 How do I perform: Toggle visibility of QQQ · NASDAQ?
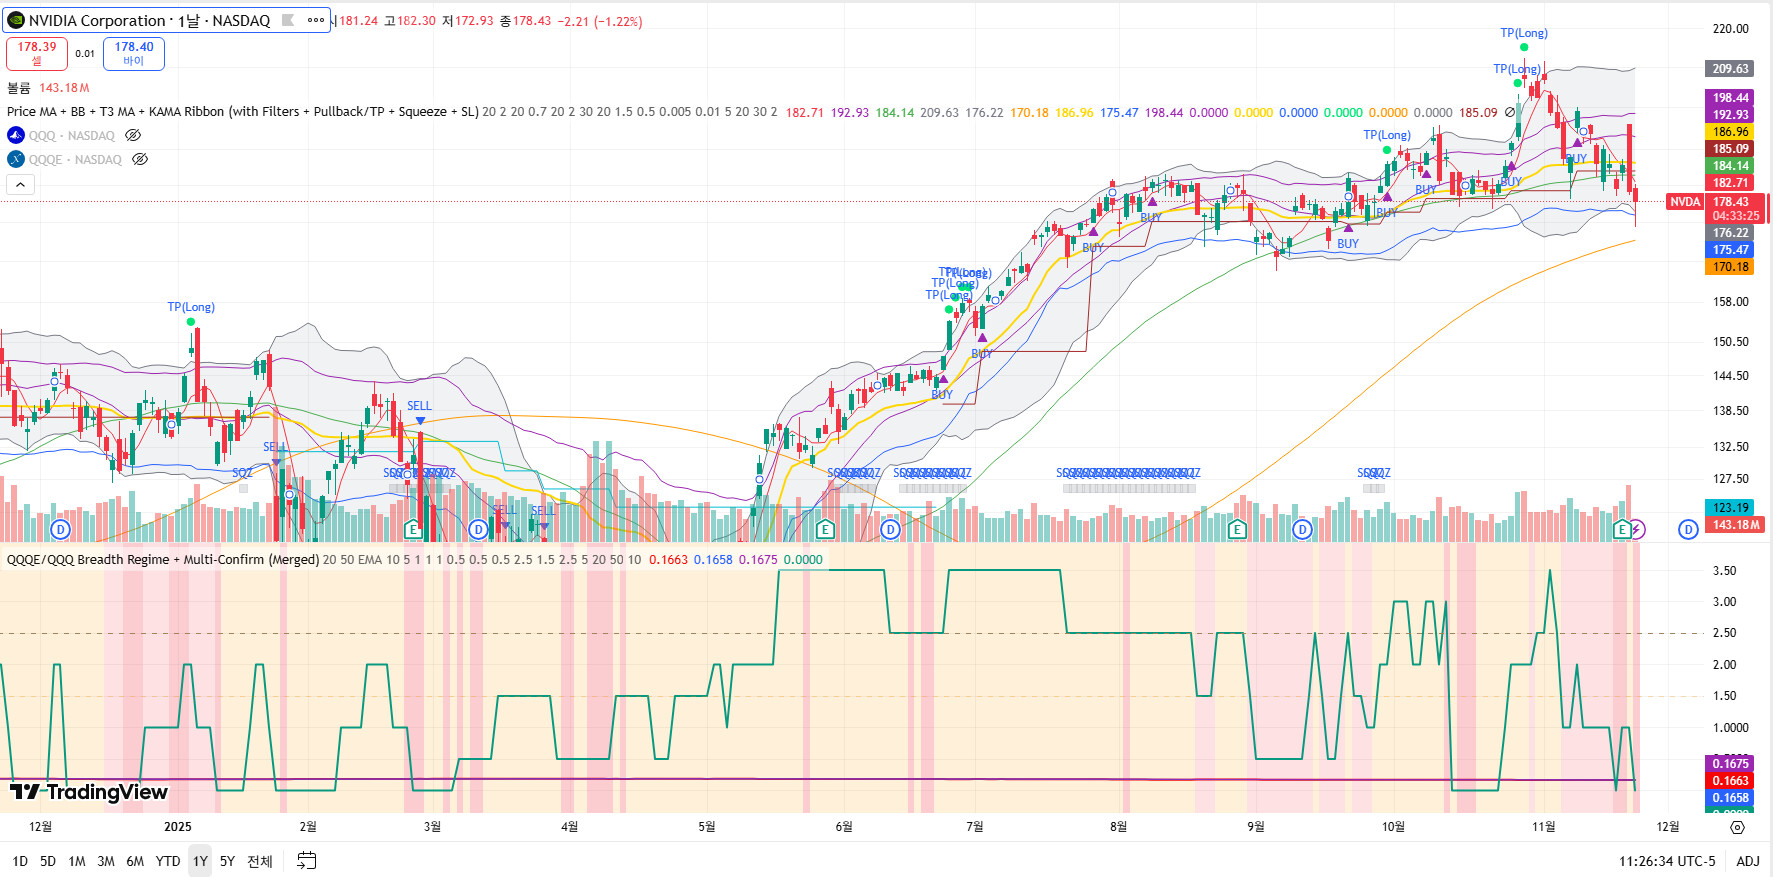133,135
